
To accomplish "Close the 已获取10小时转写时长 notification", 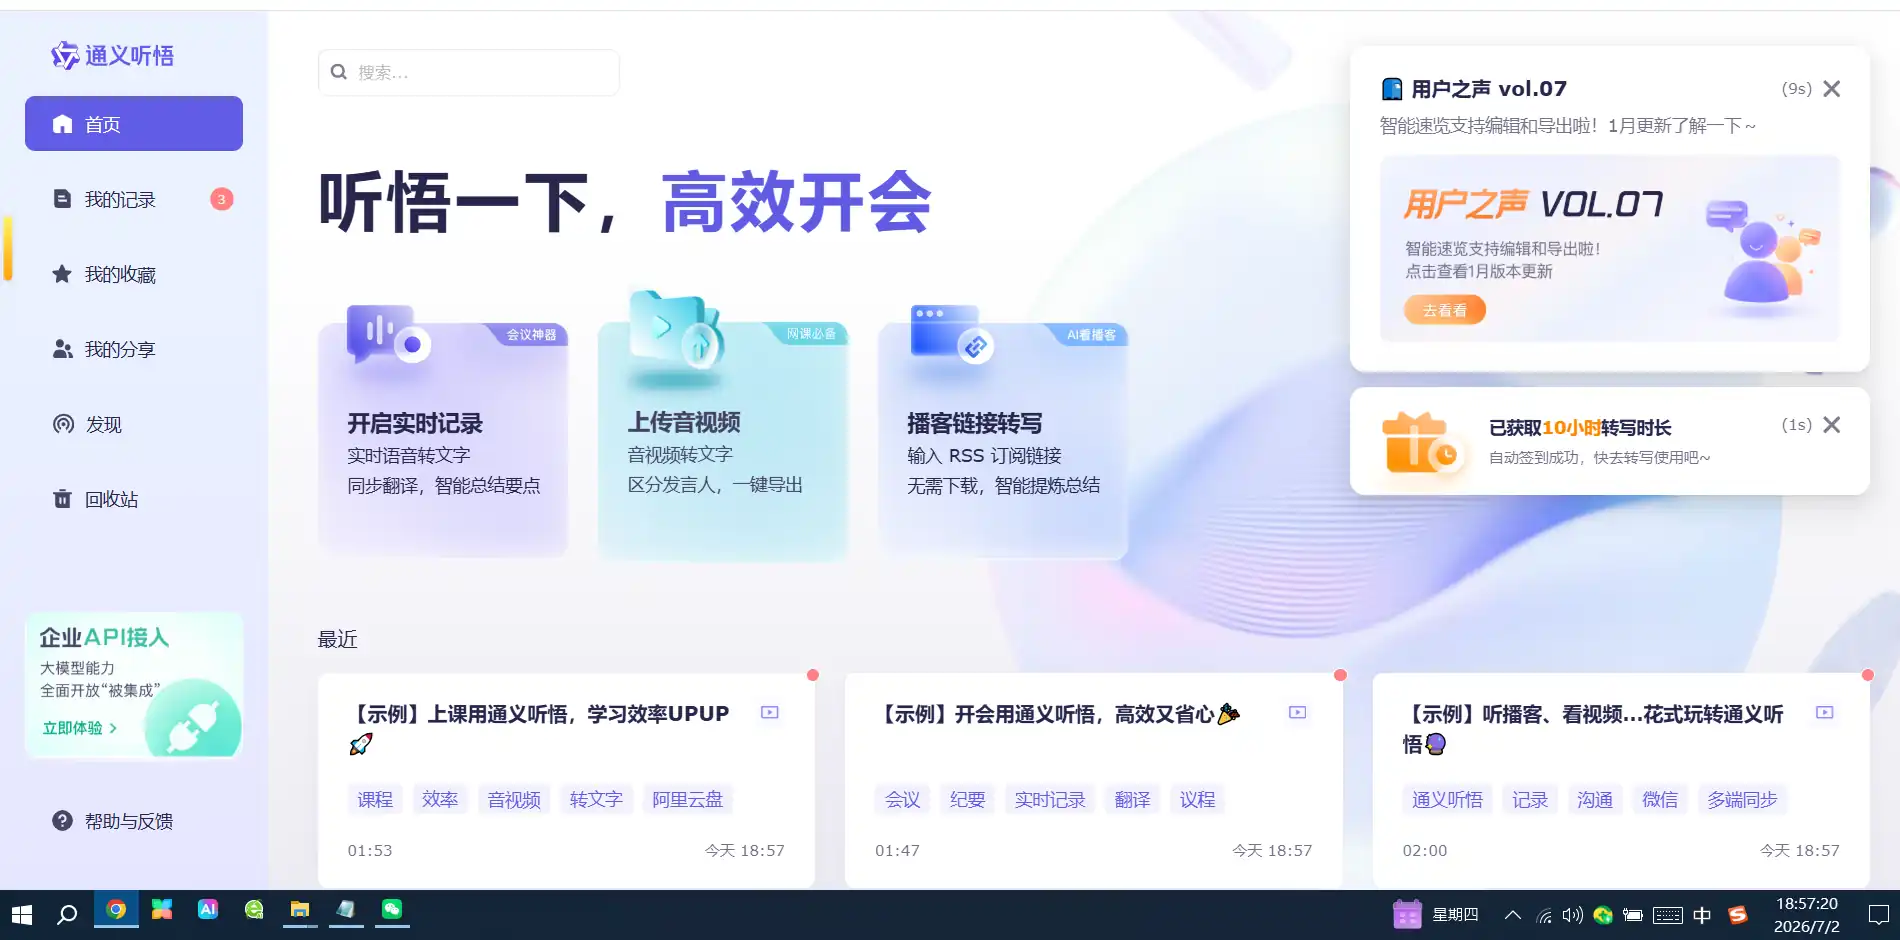I will [x=1832, y=425].
